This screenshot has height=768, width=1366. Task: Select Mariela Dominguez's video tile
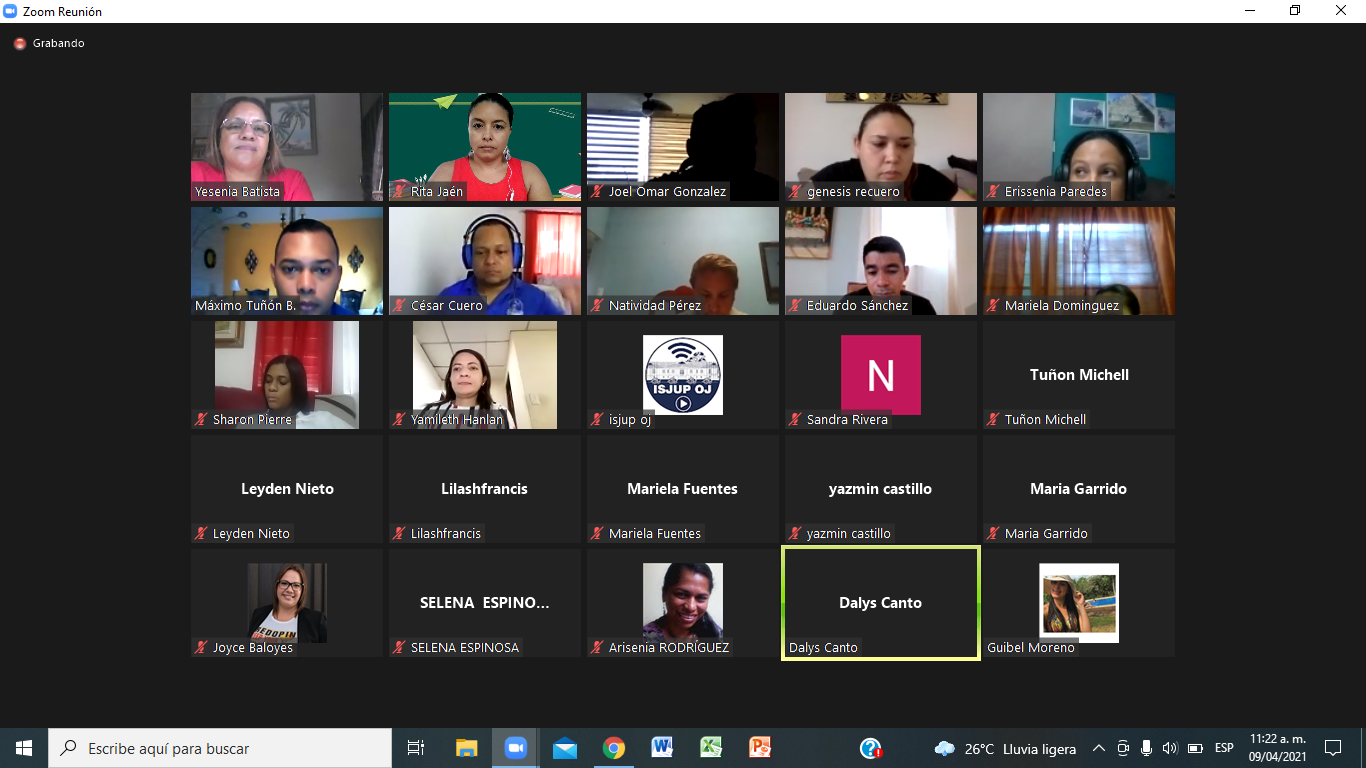pos(1079,261)
